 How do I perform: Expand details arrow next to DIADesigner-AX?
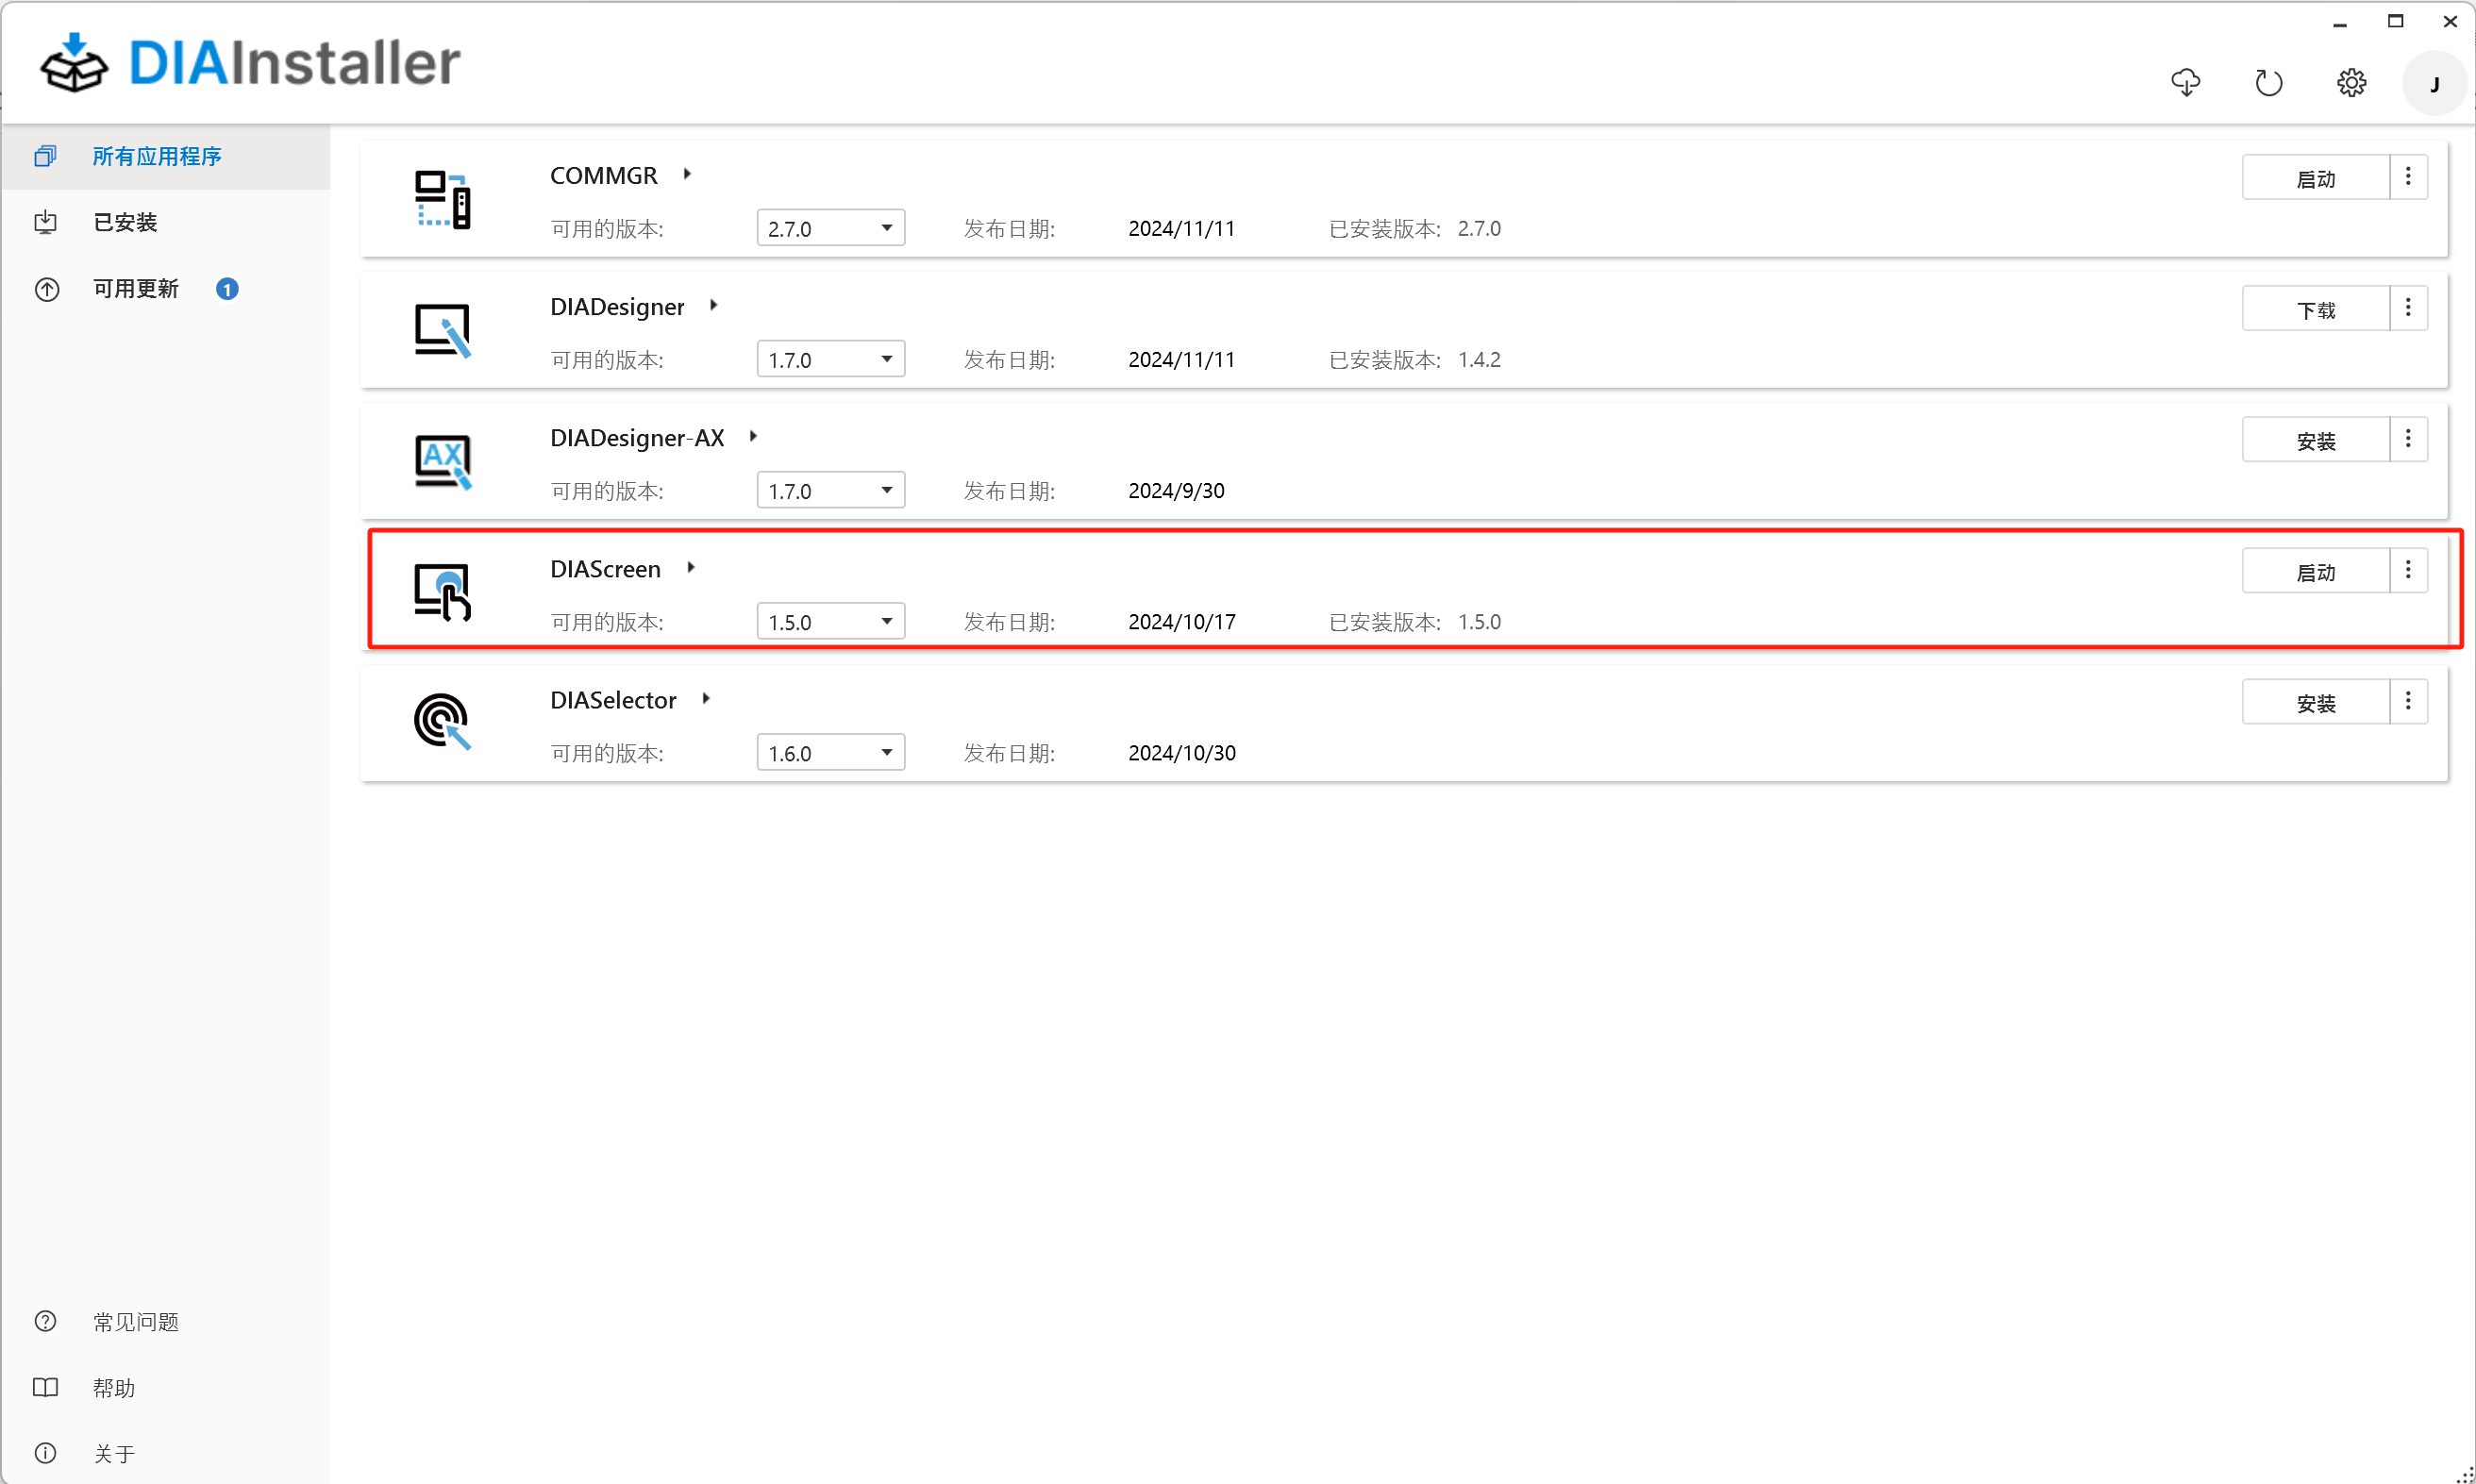click(753, 437)
